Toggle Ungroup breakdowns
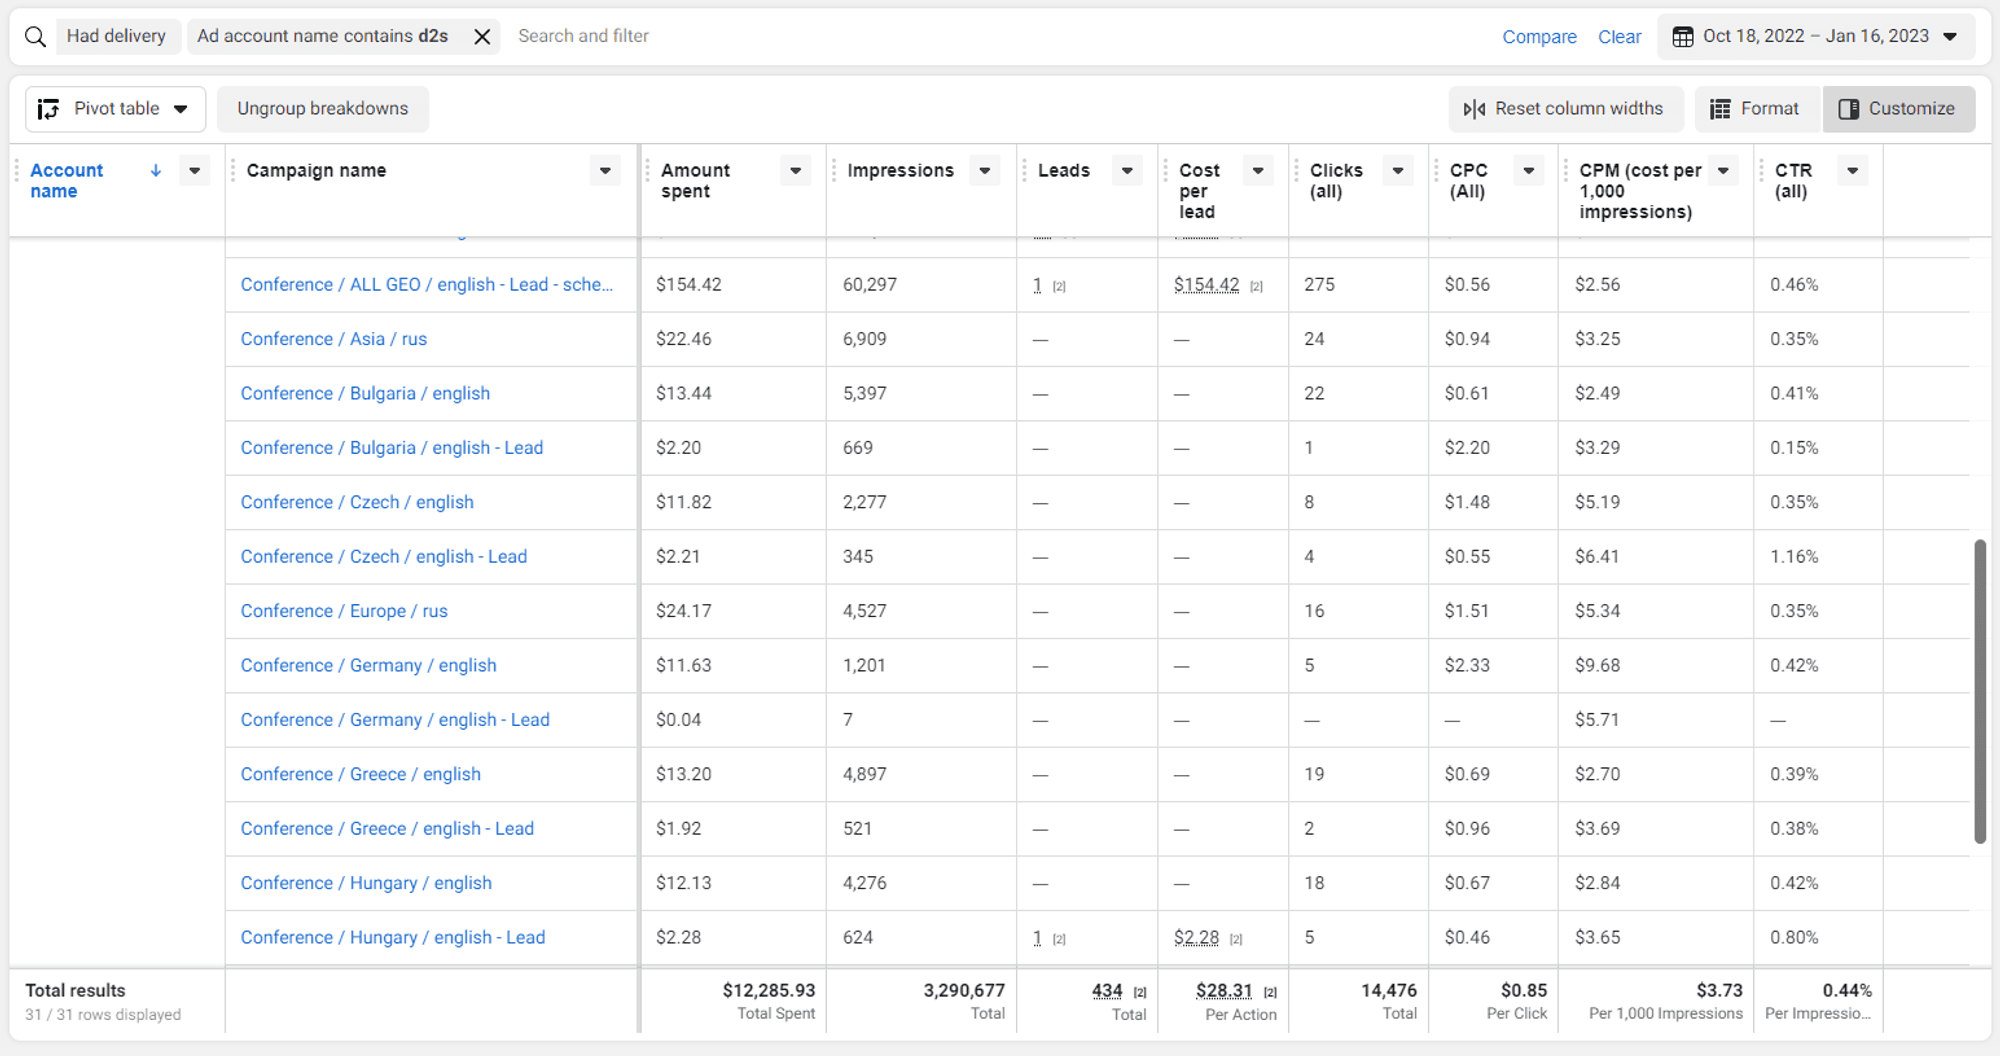The image size is (2000, 1056). pyautogui.click(x=322, y=108)
